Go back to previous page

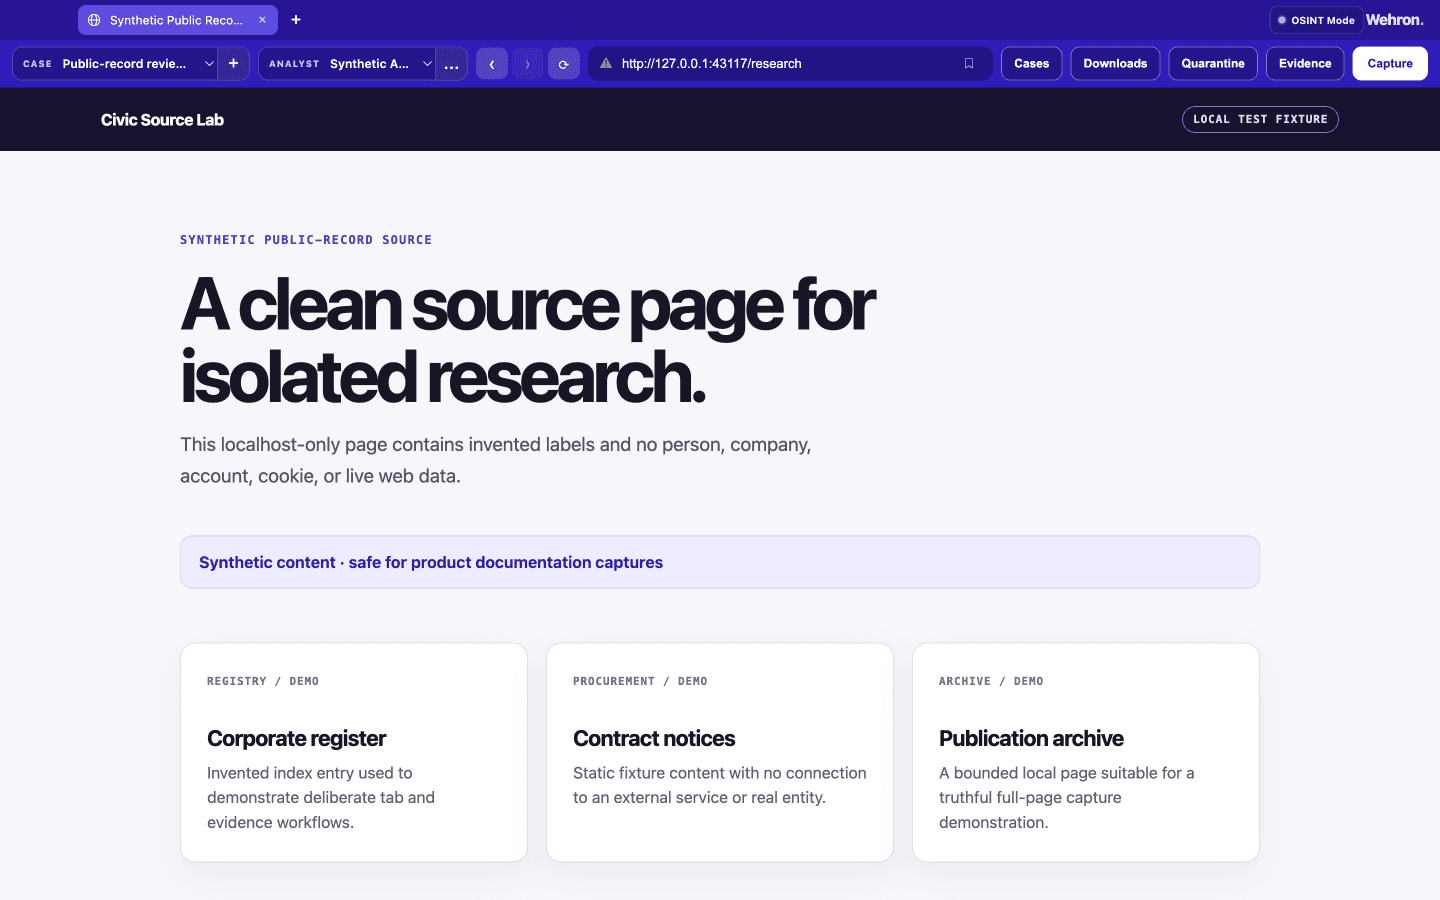click(492, 64)
